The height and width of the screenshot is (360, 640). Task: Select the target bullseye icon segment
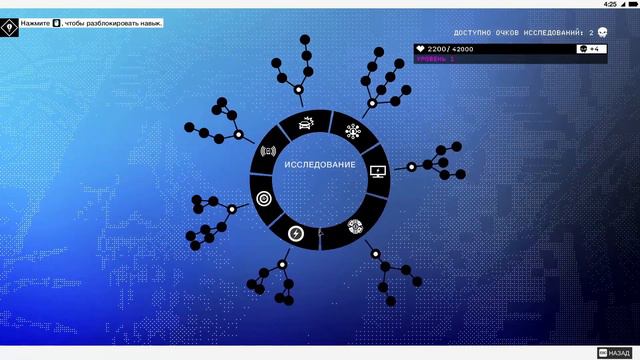click(x=264, y=199)
